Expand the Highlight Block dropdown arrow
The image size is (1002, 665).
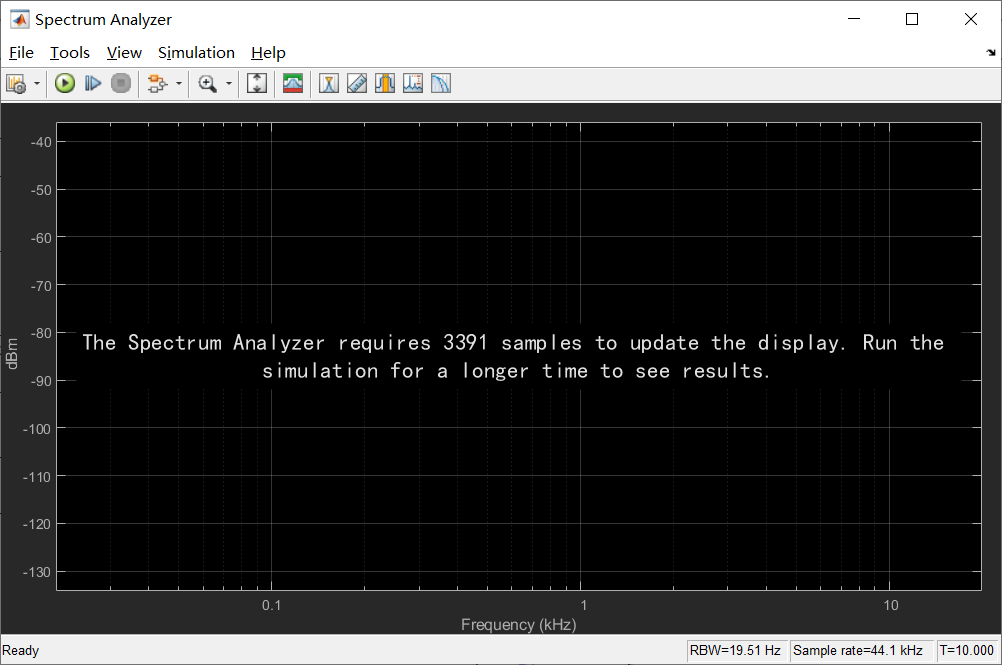pos(179,84)
